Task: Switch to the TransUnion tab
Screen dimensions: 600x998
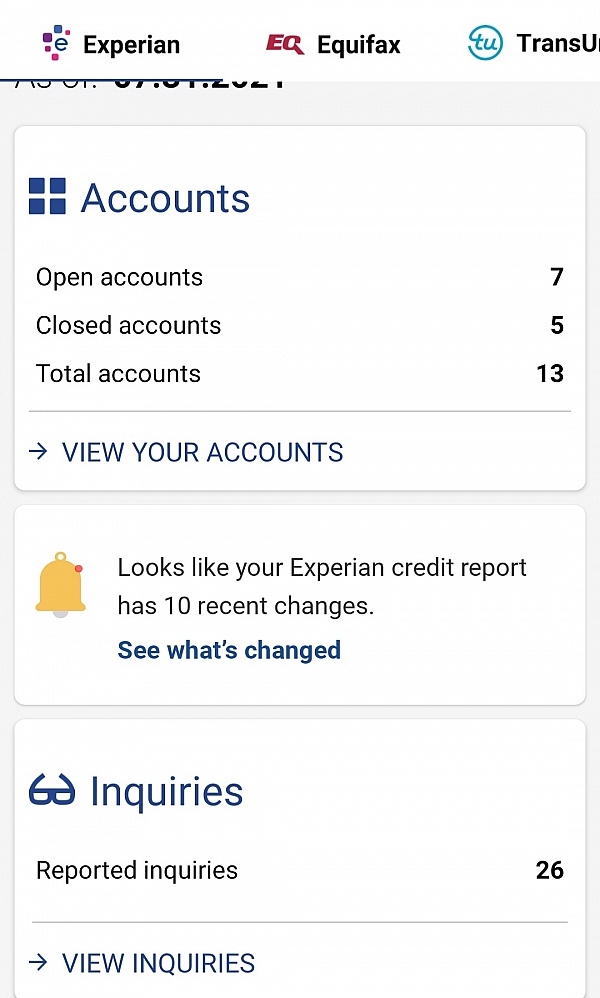Action: coord(530,43)
